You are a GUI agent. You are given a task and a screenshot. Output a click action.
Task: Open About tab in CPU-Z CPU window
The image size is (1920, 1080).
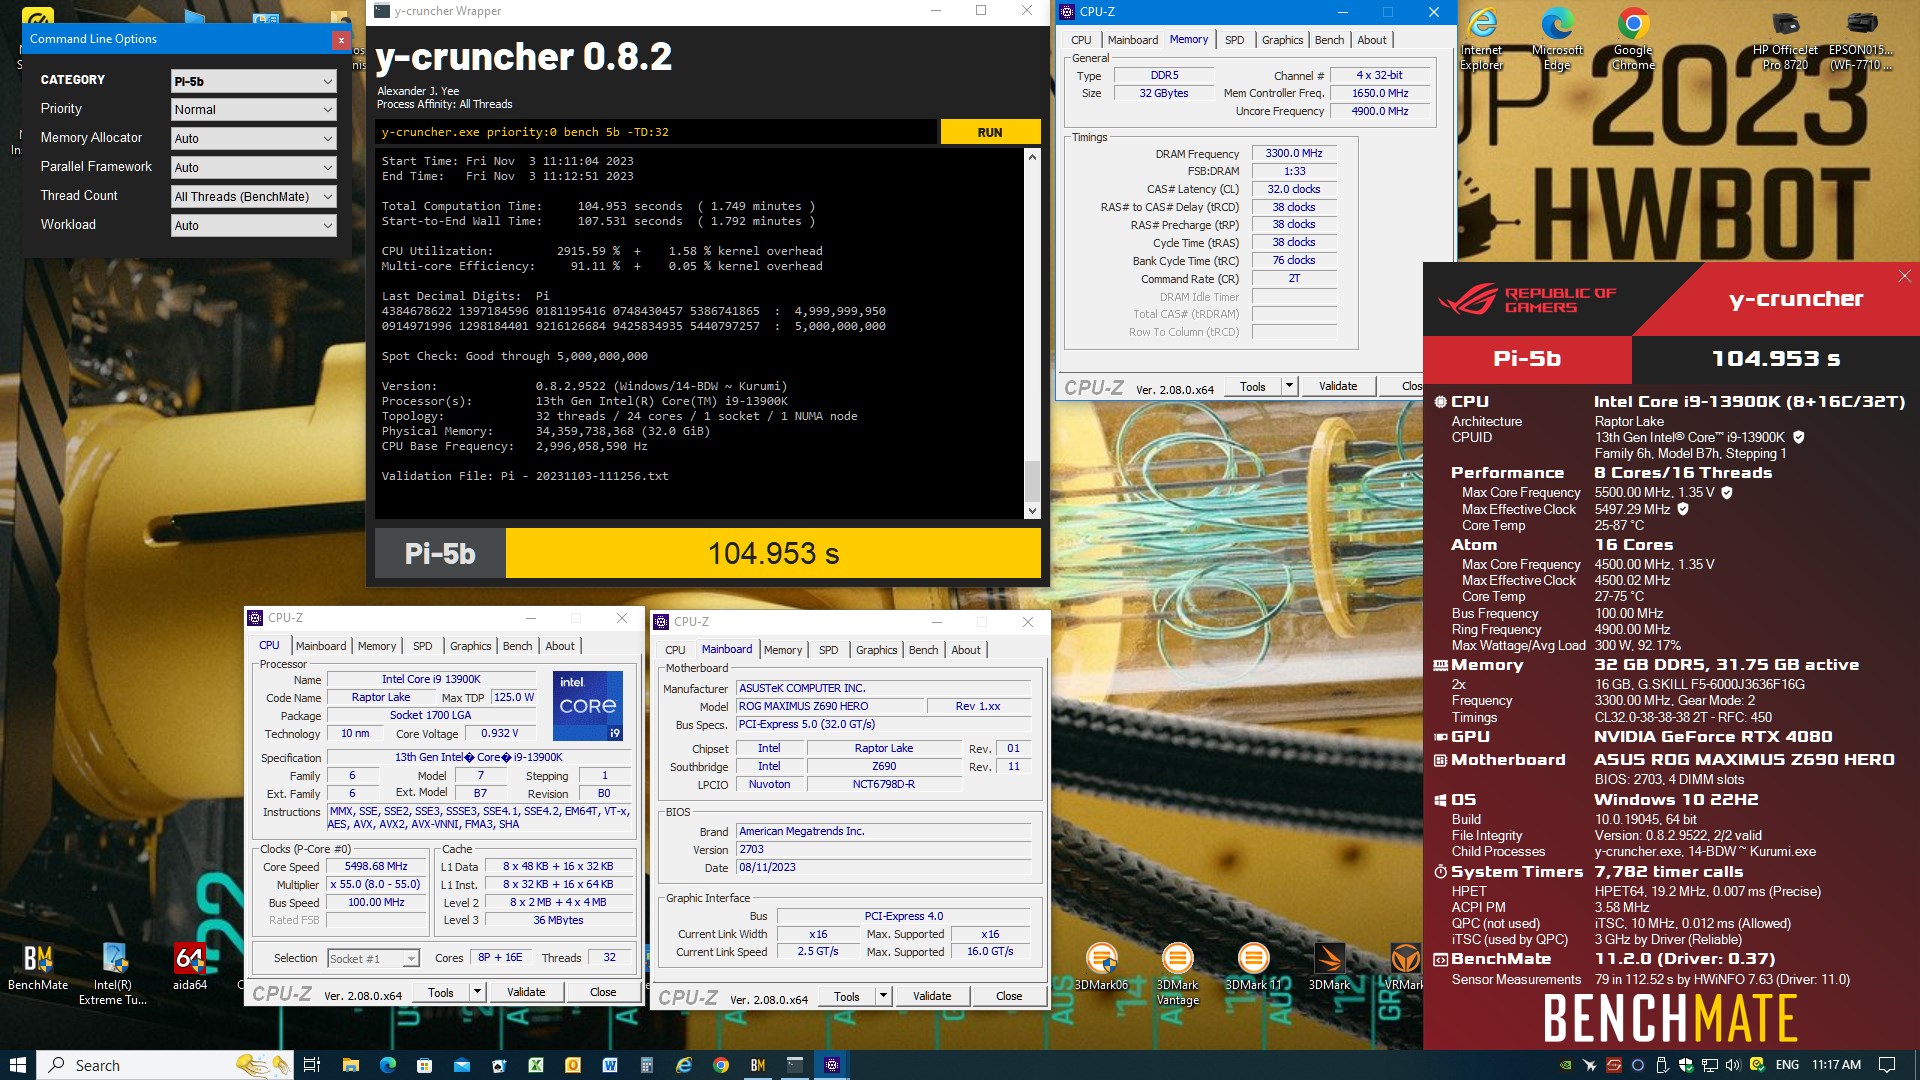(x=559, y=646)
